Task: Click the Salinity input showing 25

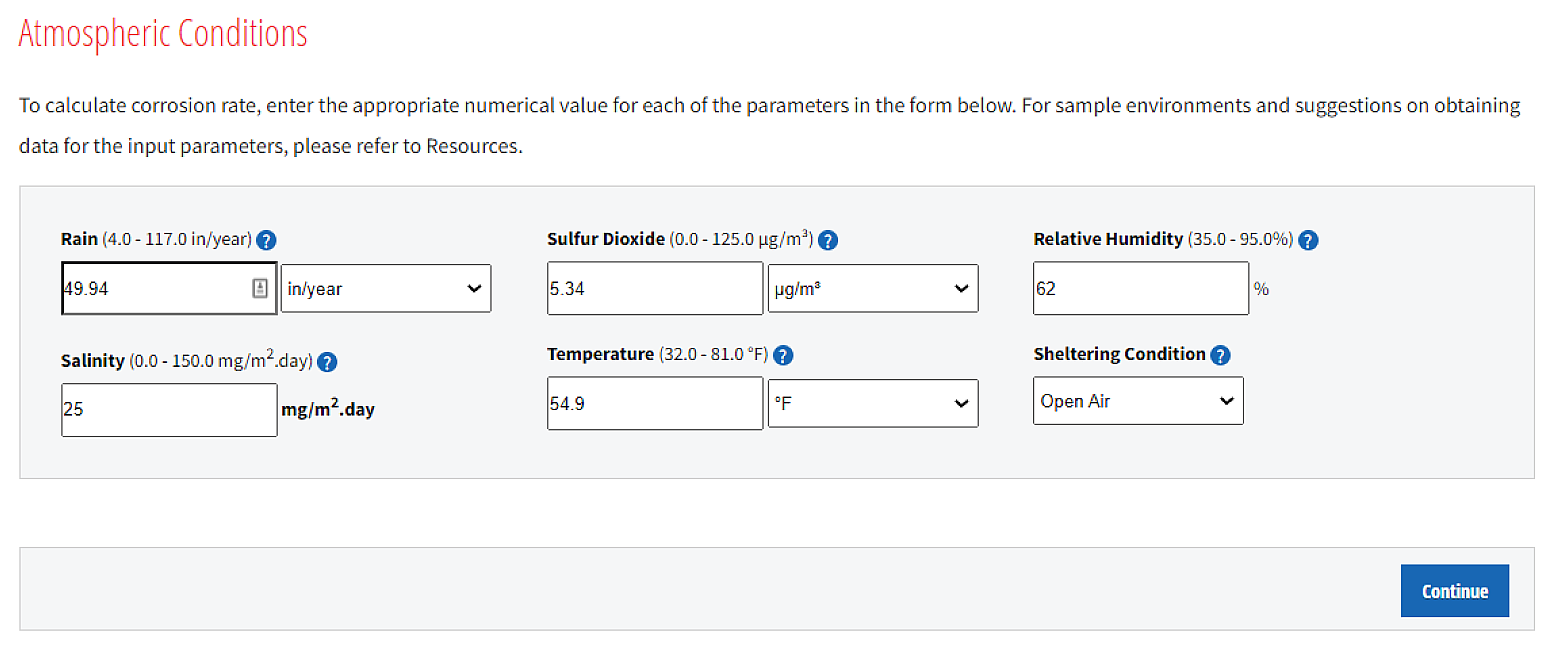Action: [168, 410]
